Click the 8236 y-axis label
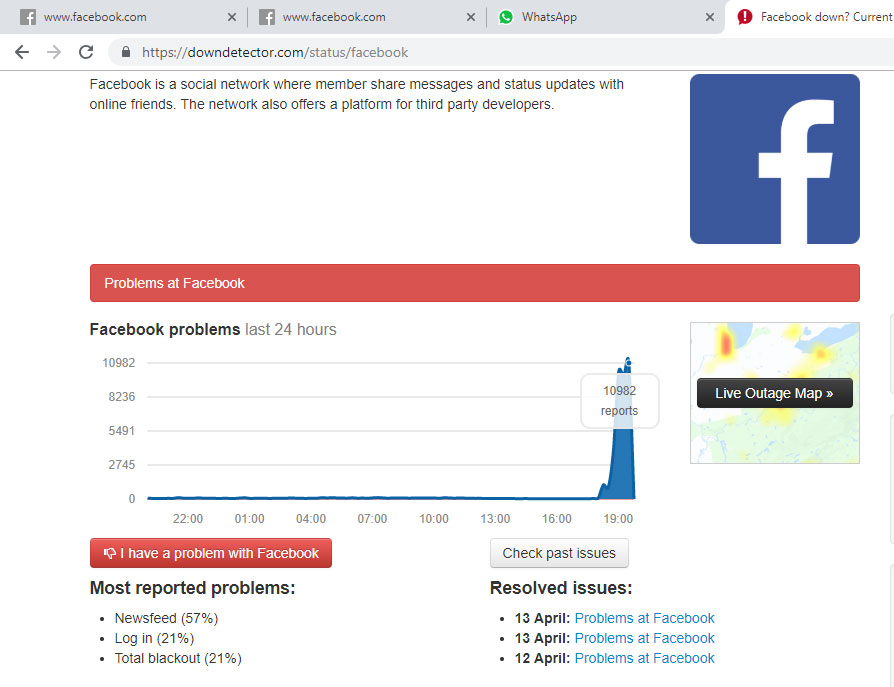 tap(121, 397)
